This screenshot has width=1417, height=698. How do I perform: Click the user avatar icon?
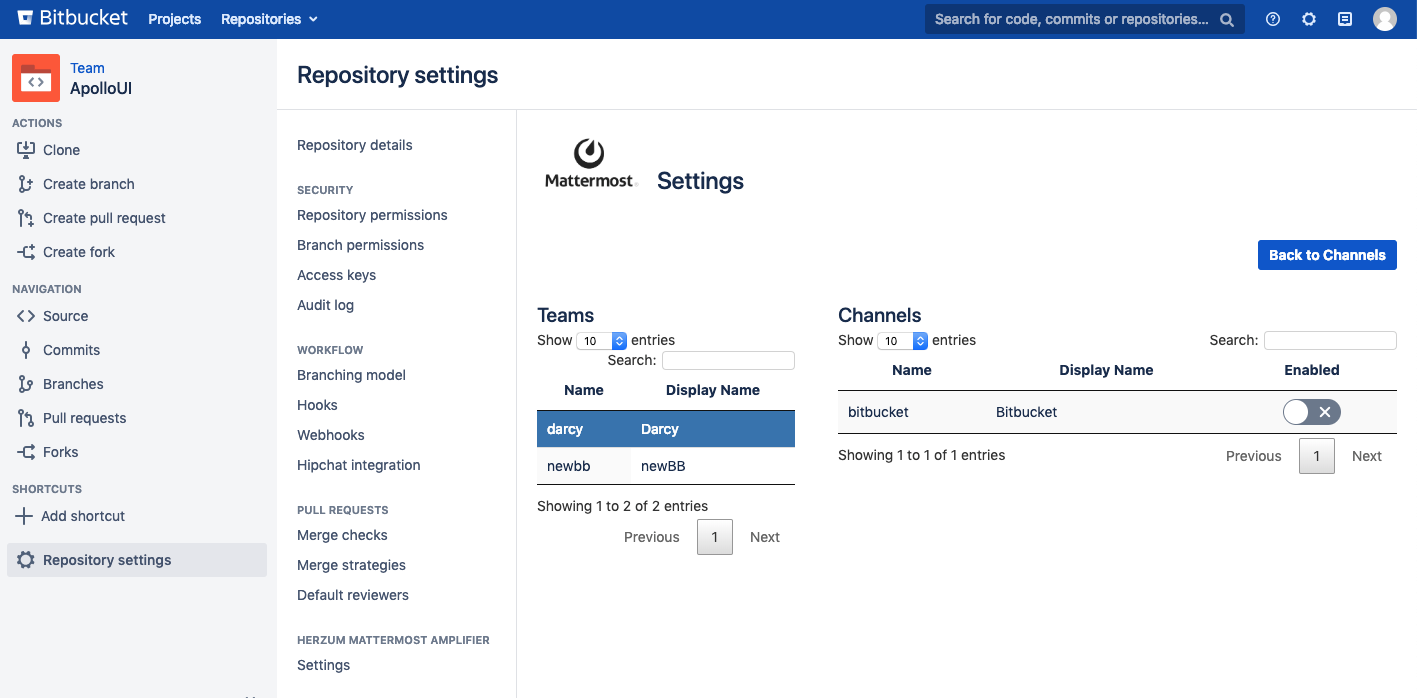coord(1384,19)
